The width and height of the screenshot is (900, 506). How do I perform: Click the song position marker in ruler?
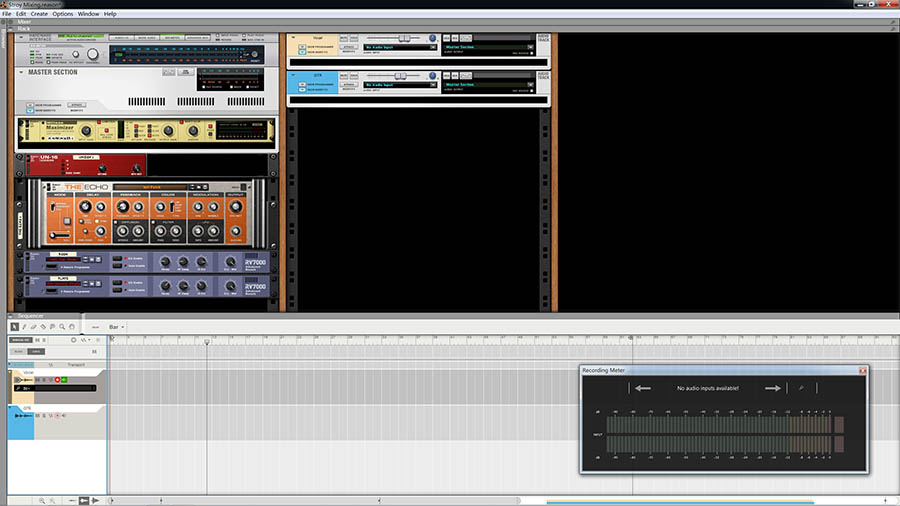coord(207,341)
